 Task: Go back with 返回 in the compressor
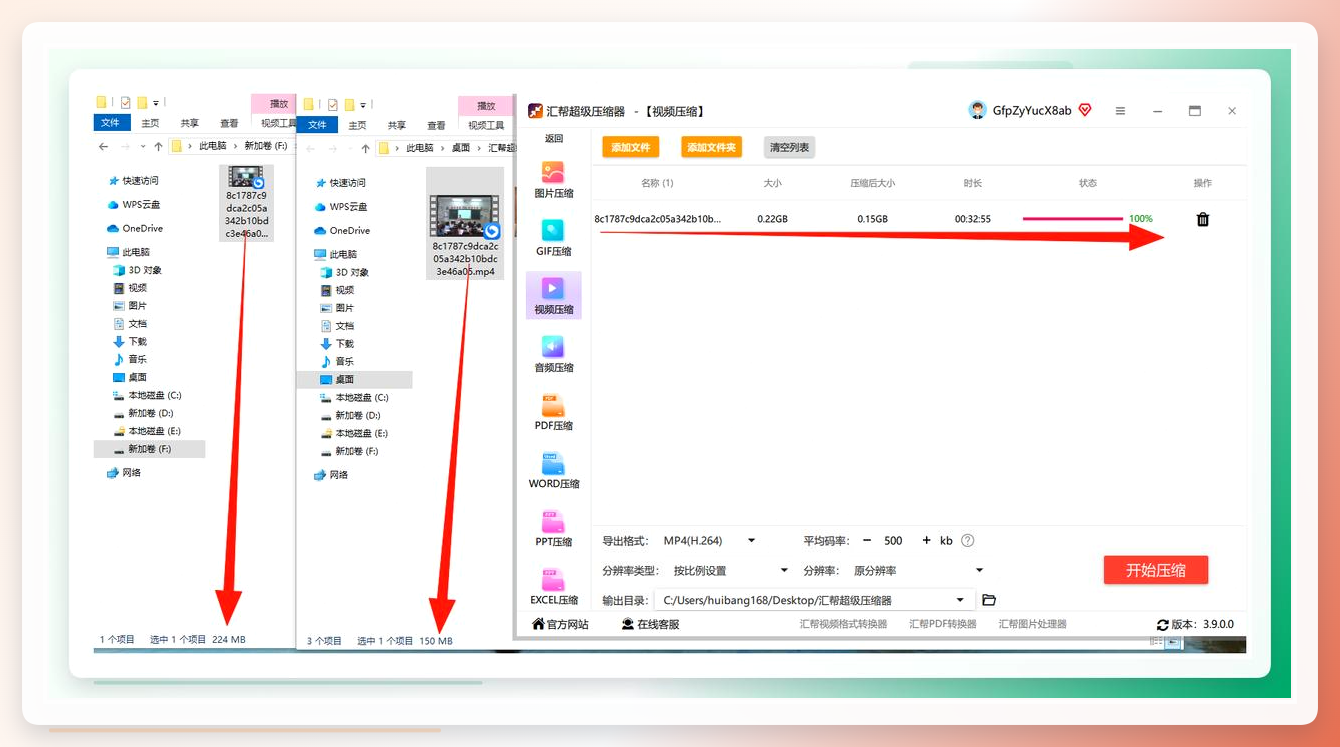(x=554, y=139)
